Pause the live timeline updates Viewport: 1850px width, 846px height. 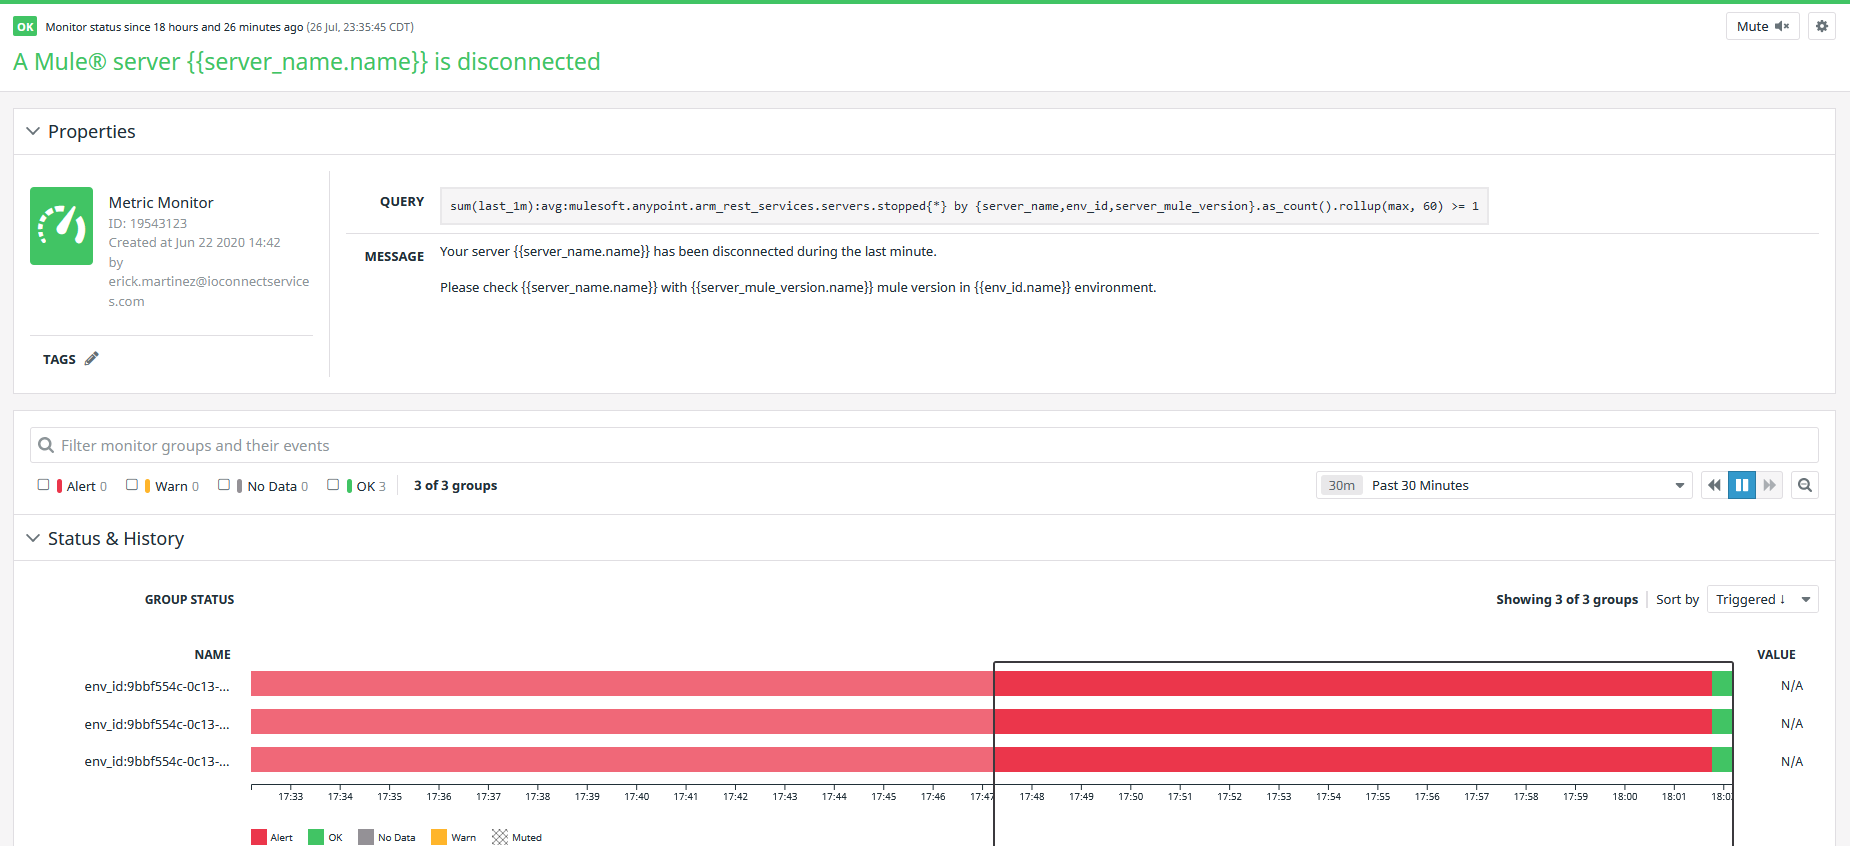pyautogui.click(x=1742, y=485)
